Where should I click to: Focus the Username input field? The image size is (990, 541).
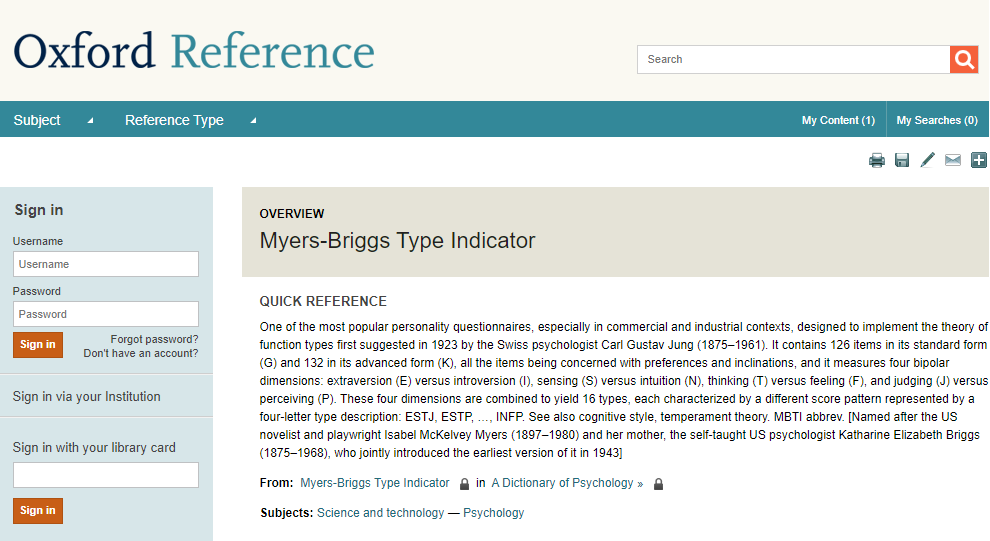[x=106, y=264]
